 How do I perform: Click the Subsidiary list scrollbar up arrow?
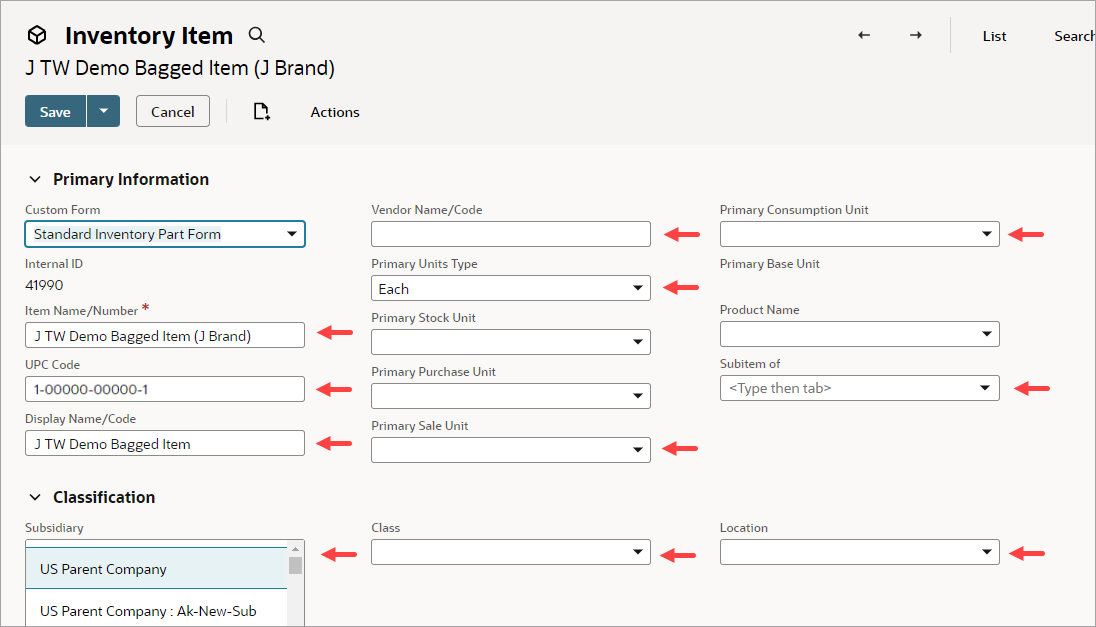(296, 549)
